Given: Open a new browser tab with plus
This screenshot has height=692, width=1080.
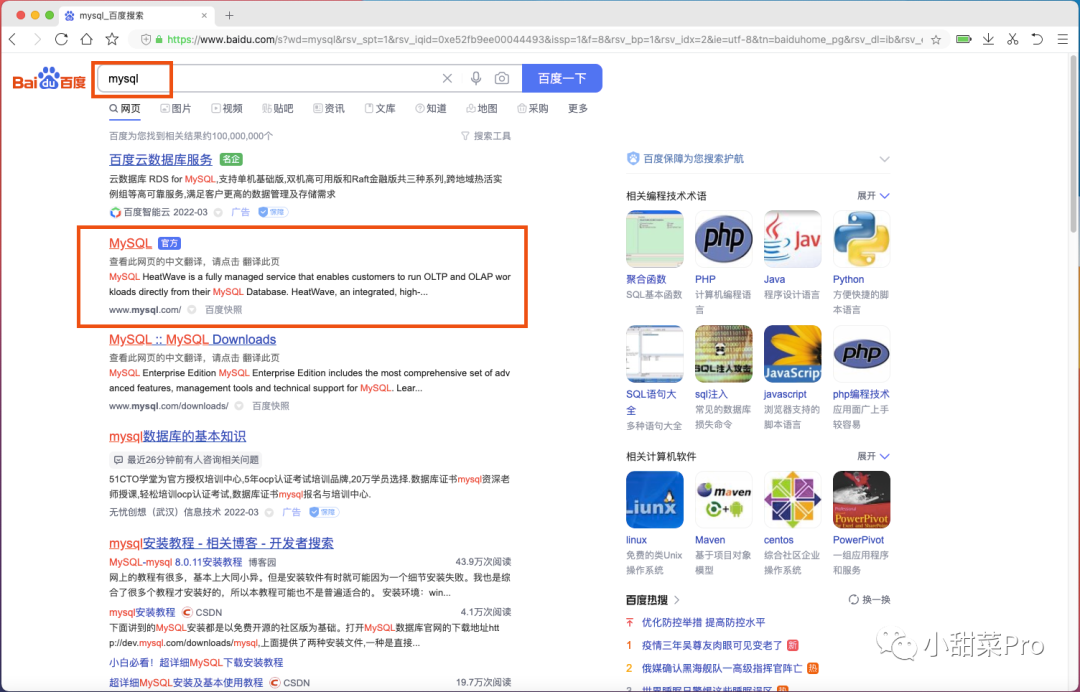Looking at the screenshot, I should pyautogui.click(x=229, y=15).
